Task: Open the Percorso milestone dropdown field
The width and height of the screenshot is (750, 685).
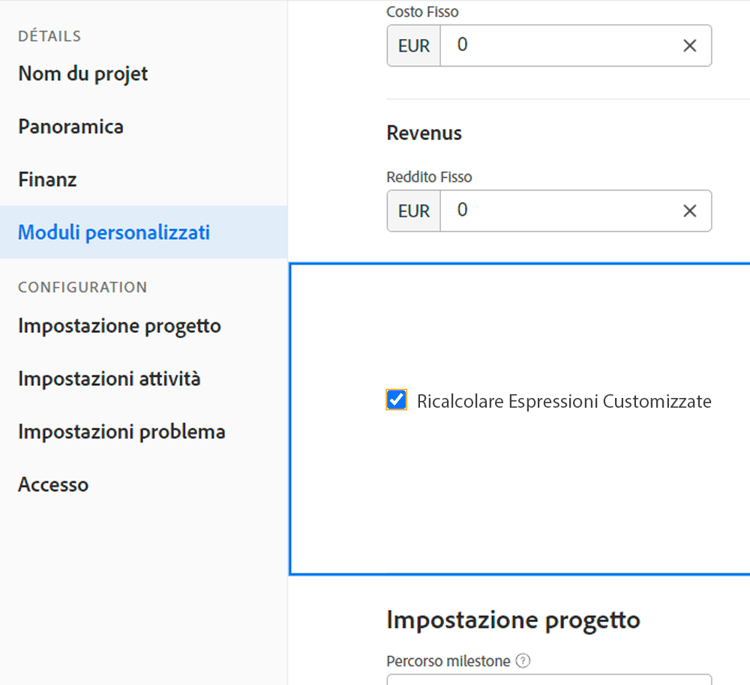Action: click(x=548, y=679)
